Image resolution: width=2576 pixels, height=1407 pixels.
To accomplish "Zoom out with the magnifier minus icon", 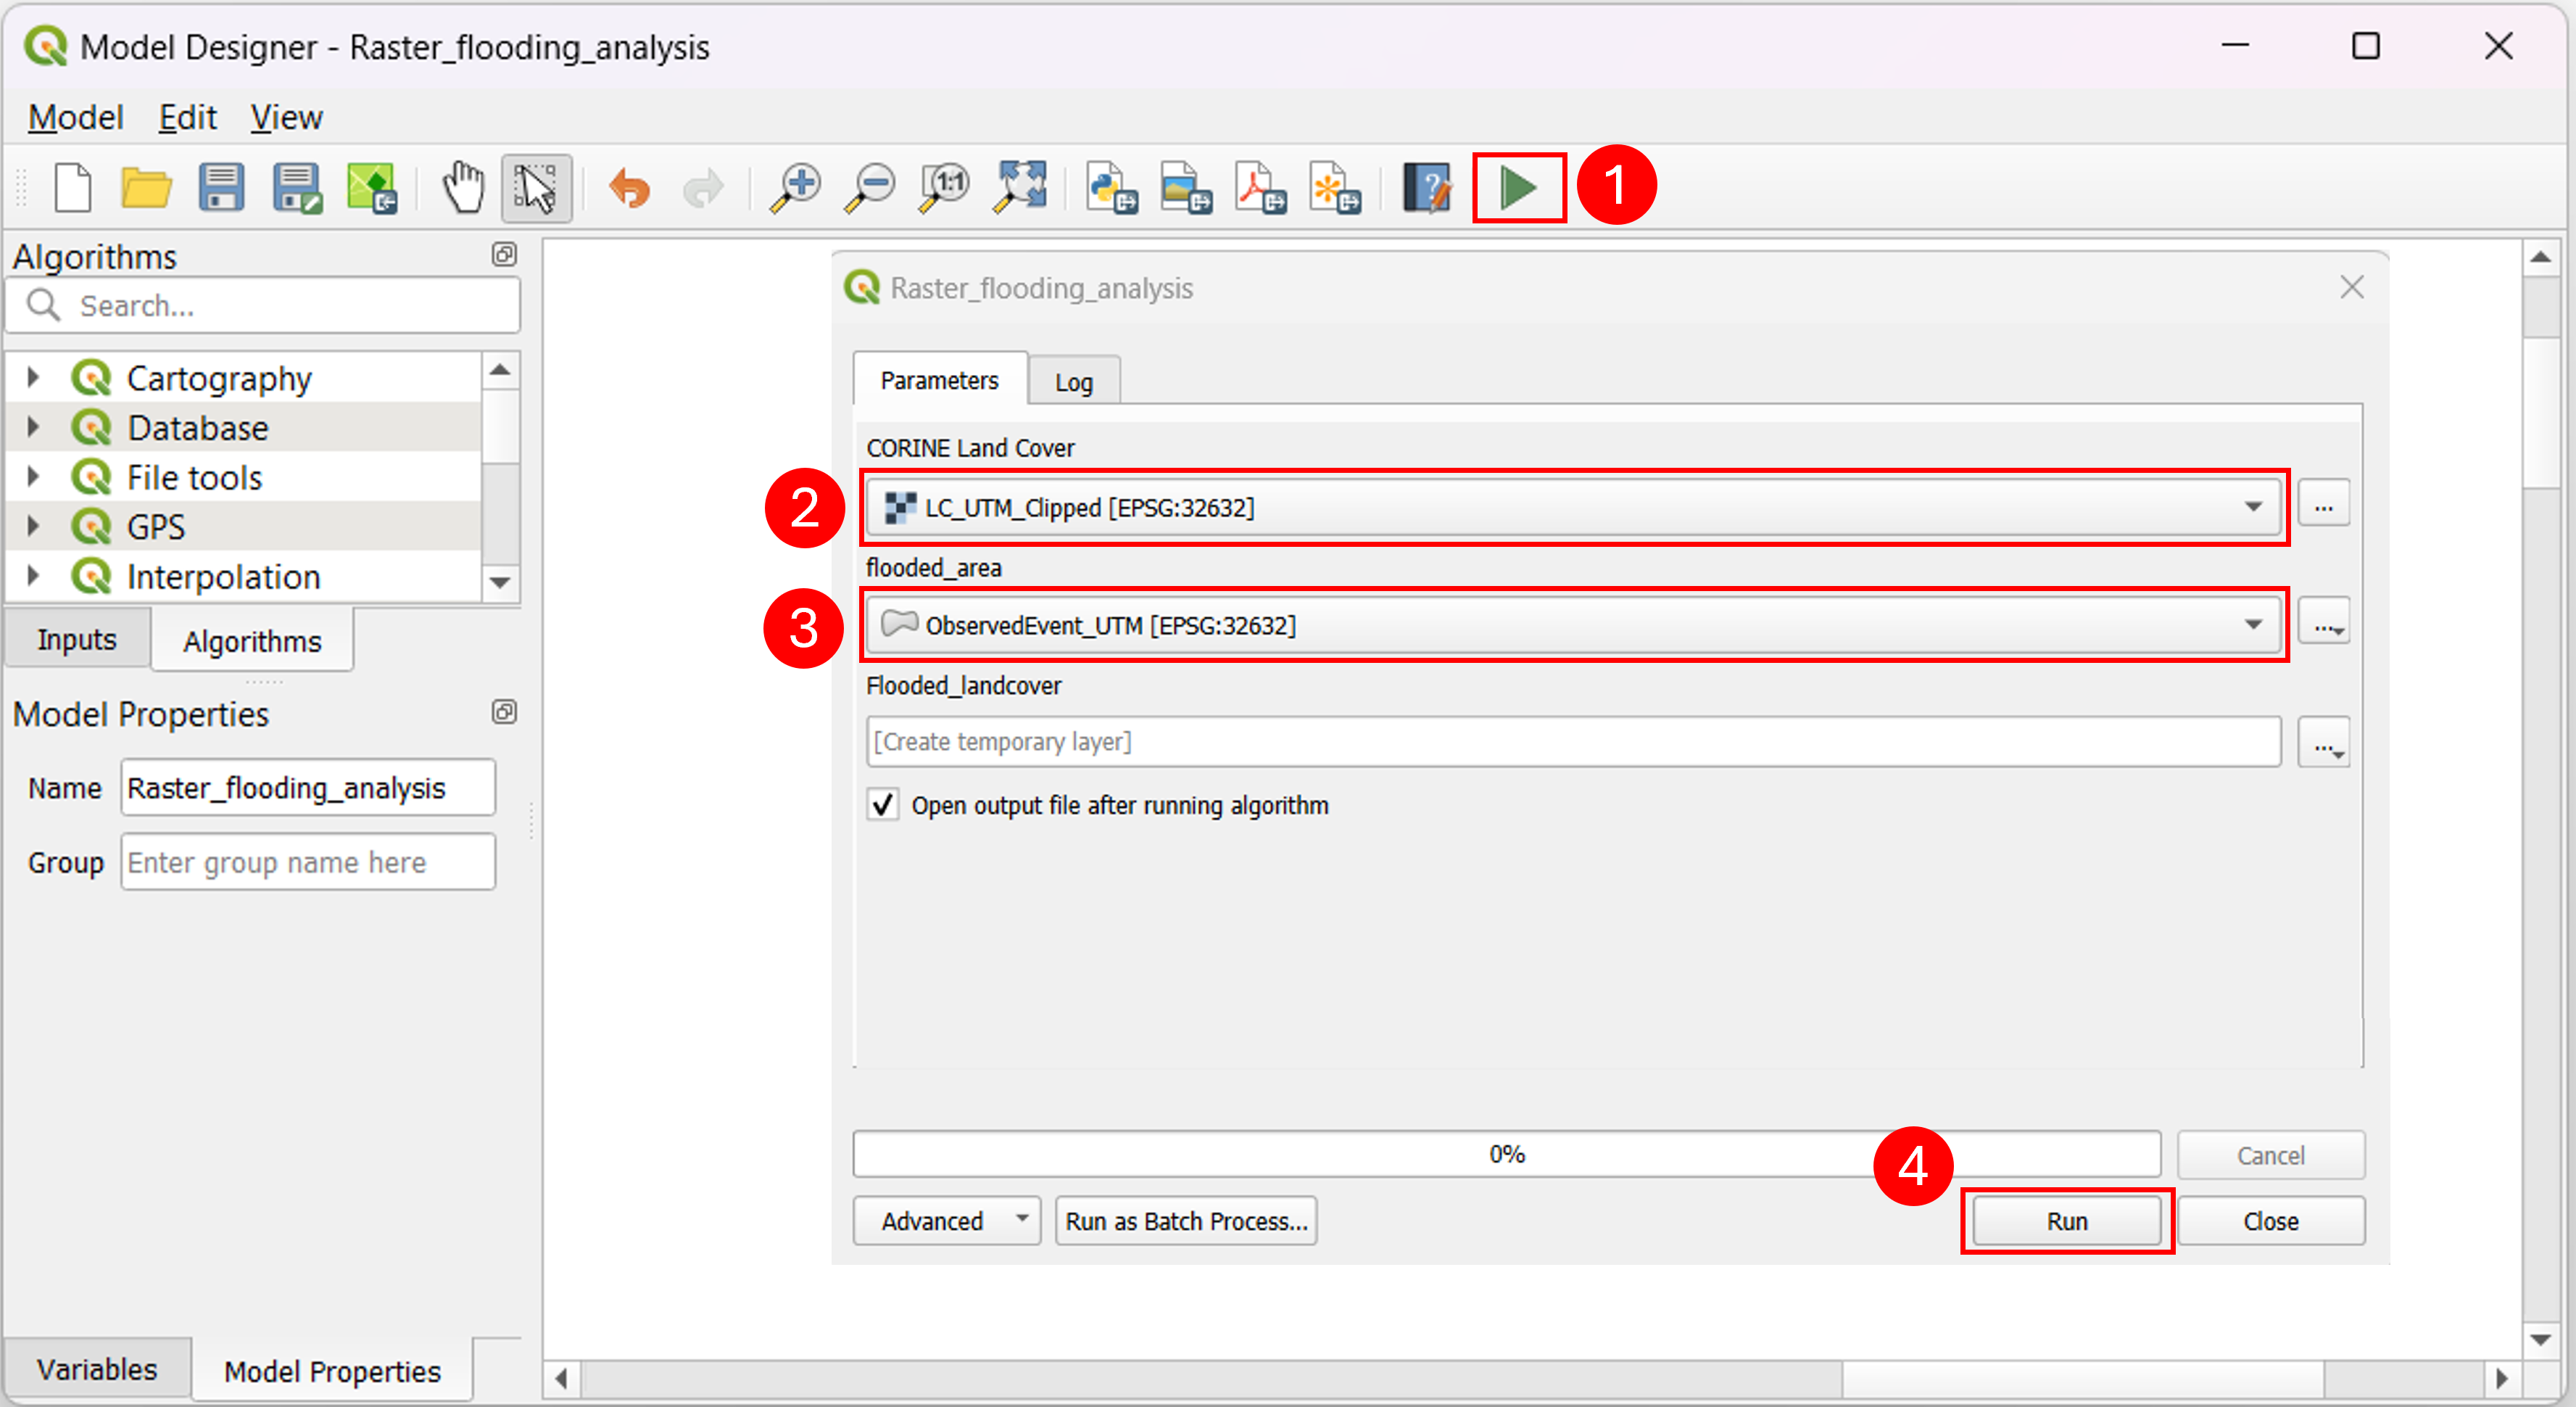I will click(x=869, y=187).
